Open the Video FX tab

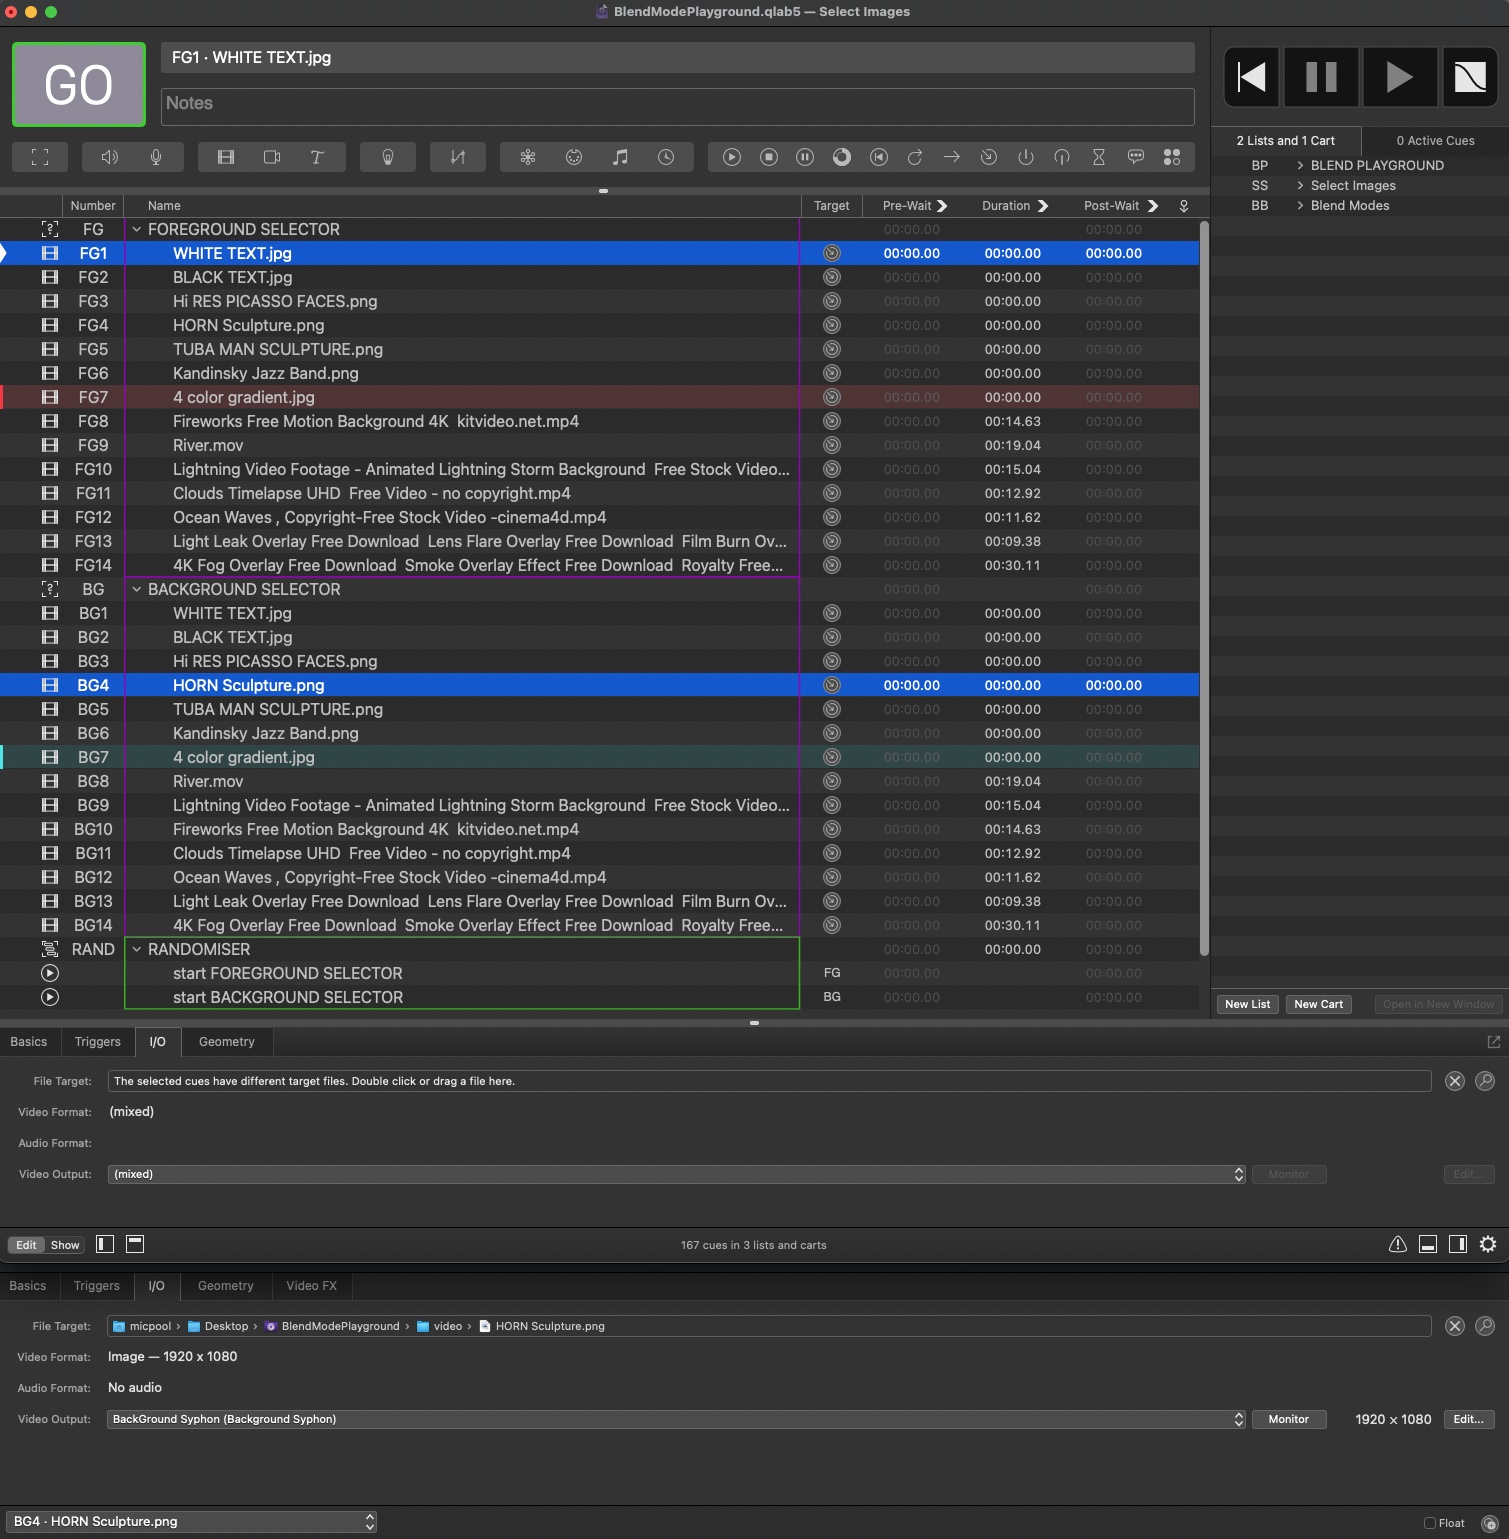click(311, 1286)
